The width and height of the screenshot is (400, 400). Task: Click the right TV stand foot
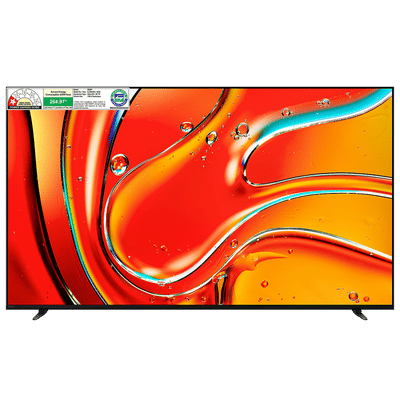click(360, 314)
